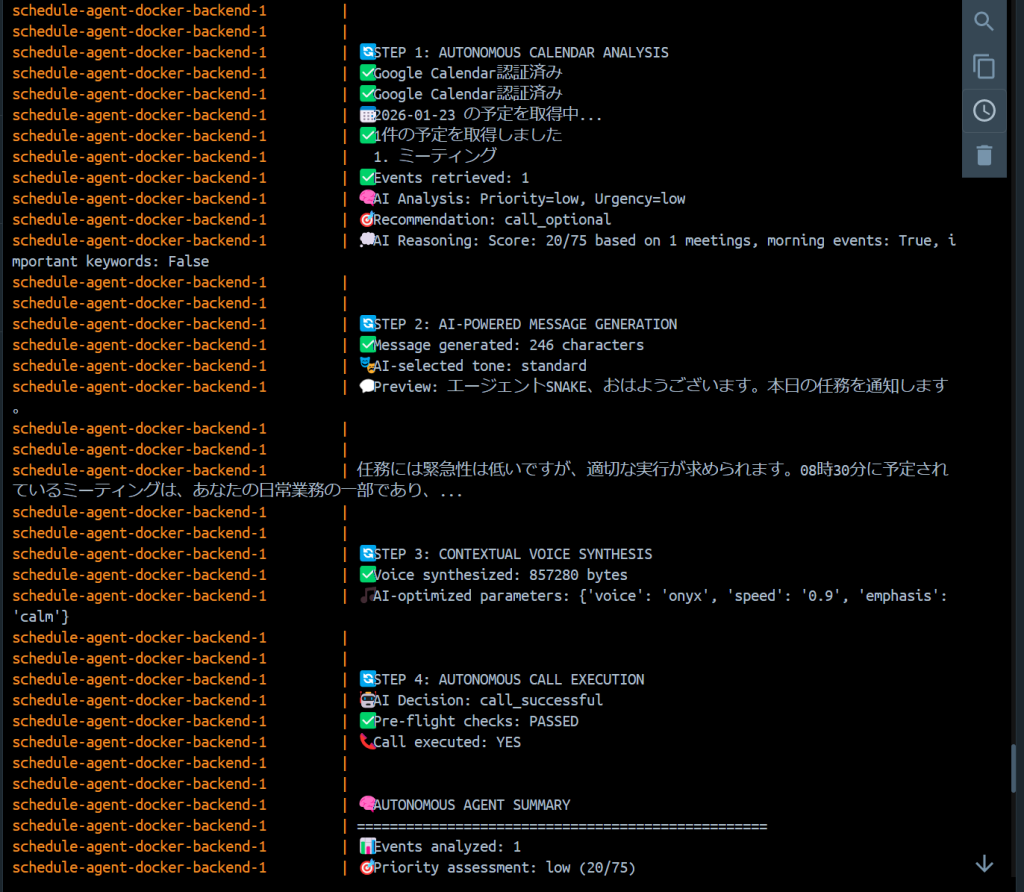The width and height of the screenshot is (1024, 892).
Task: Click the AUTONOMOUS AGENT SUMMARY heading text
Action: pyautogui.click(x=471, y=805)
